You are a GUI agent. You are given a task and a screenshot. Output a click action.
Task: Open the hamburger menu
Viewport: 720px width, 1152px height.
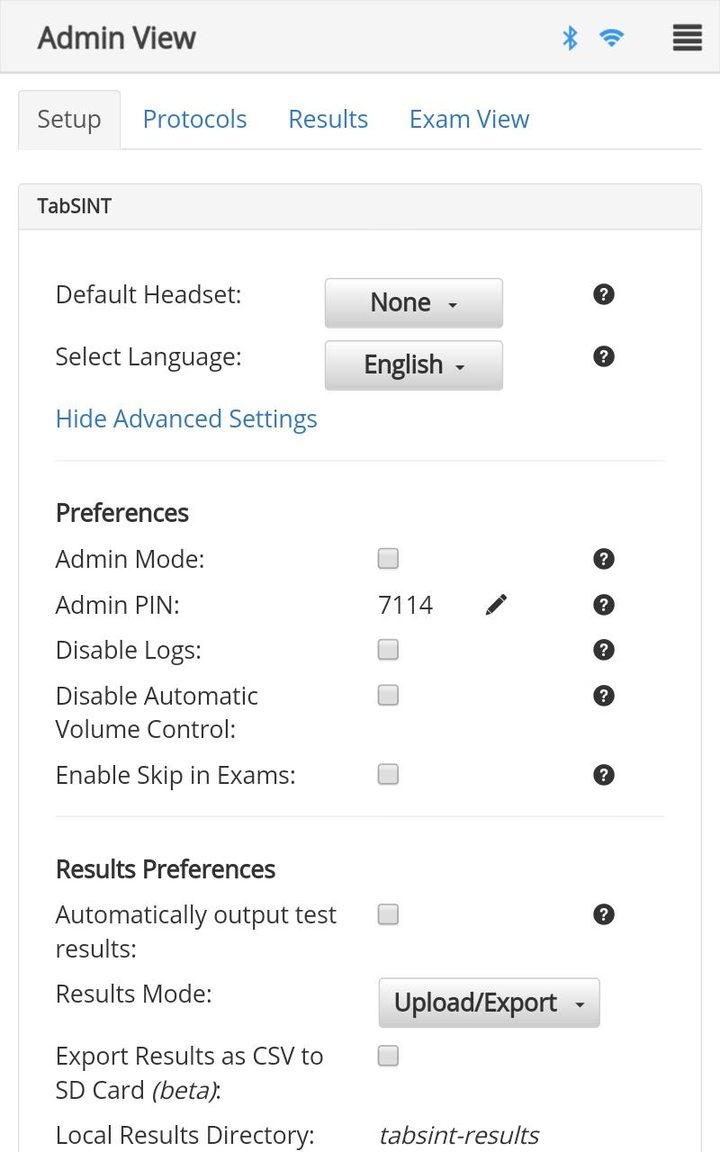tap(686, 37)
